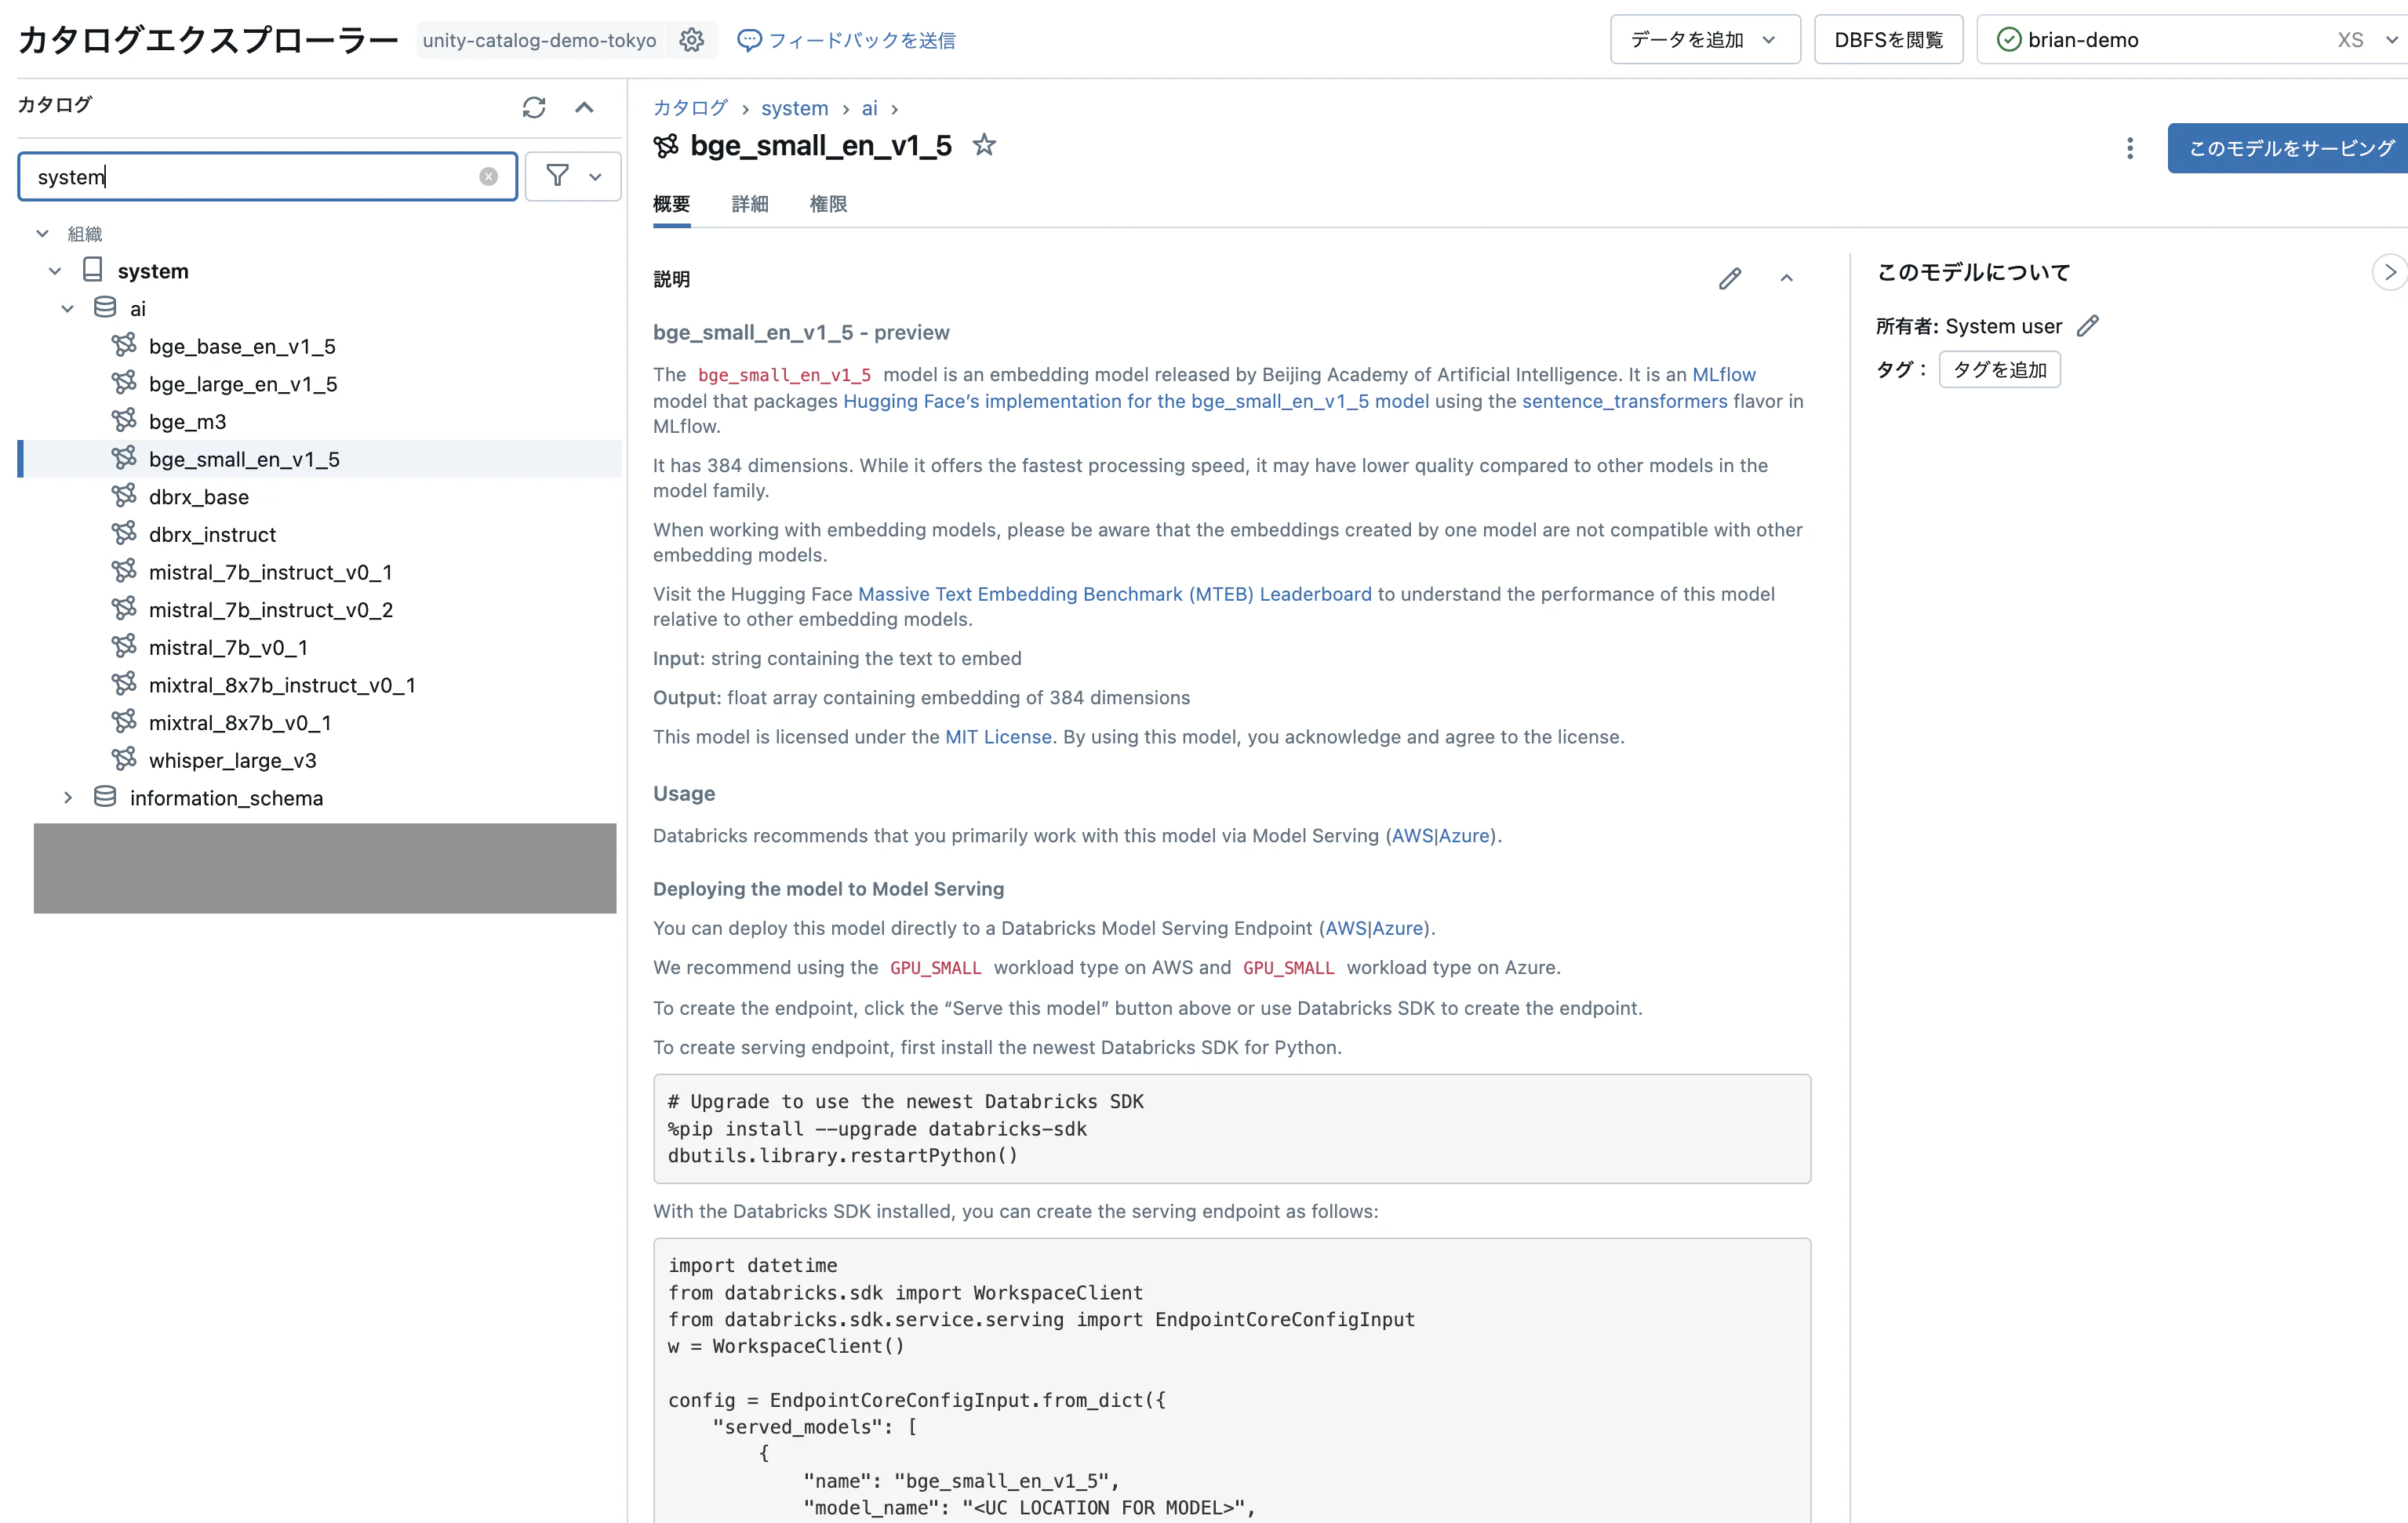Open the three-dot kebab menu
The width and height of the screenshot is (2408, 1523).
pyautogui.click(x=2130, y=148)
